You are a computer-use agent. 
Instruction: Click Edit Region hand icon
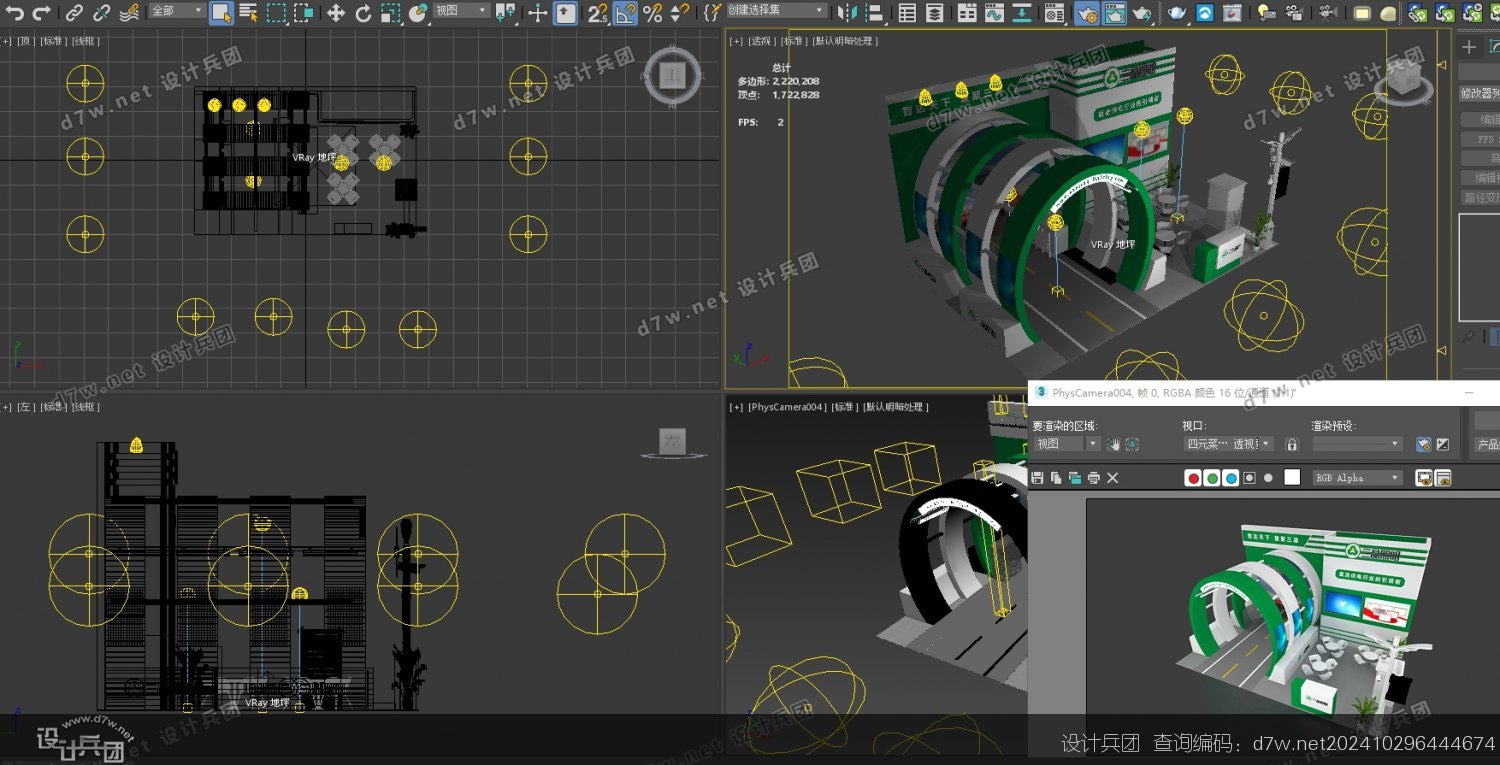[x=1114, y=444]
